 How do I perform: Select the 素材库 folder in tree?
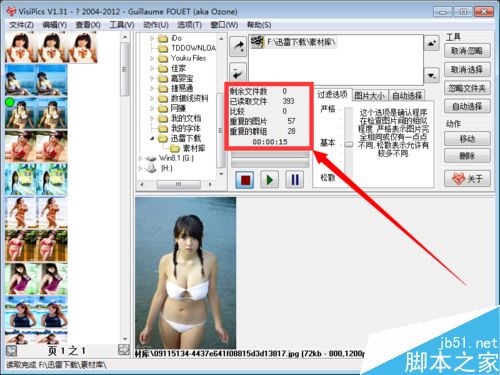coord(194,148)
